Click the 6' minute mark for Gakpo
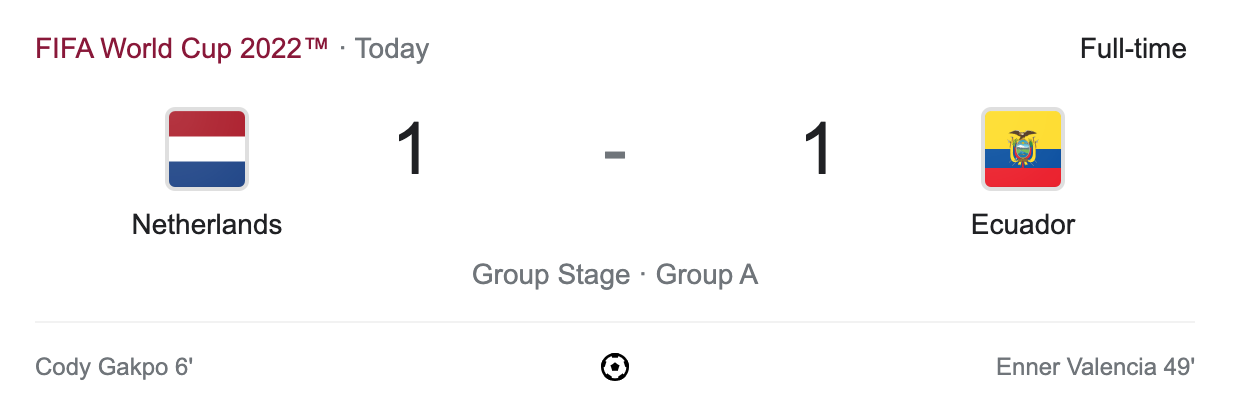 (x=183, y=368)
